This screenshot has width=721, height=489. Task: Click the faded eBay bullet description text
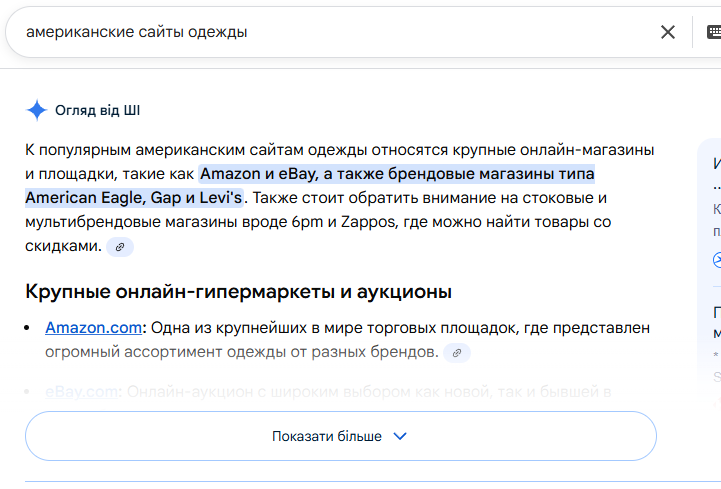[370, 391]
